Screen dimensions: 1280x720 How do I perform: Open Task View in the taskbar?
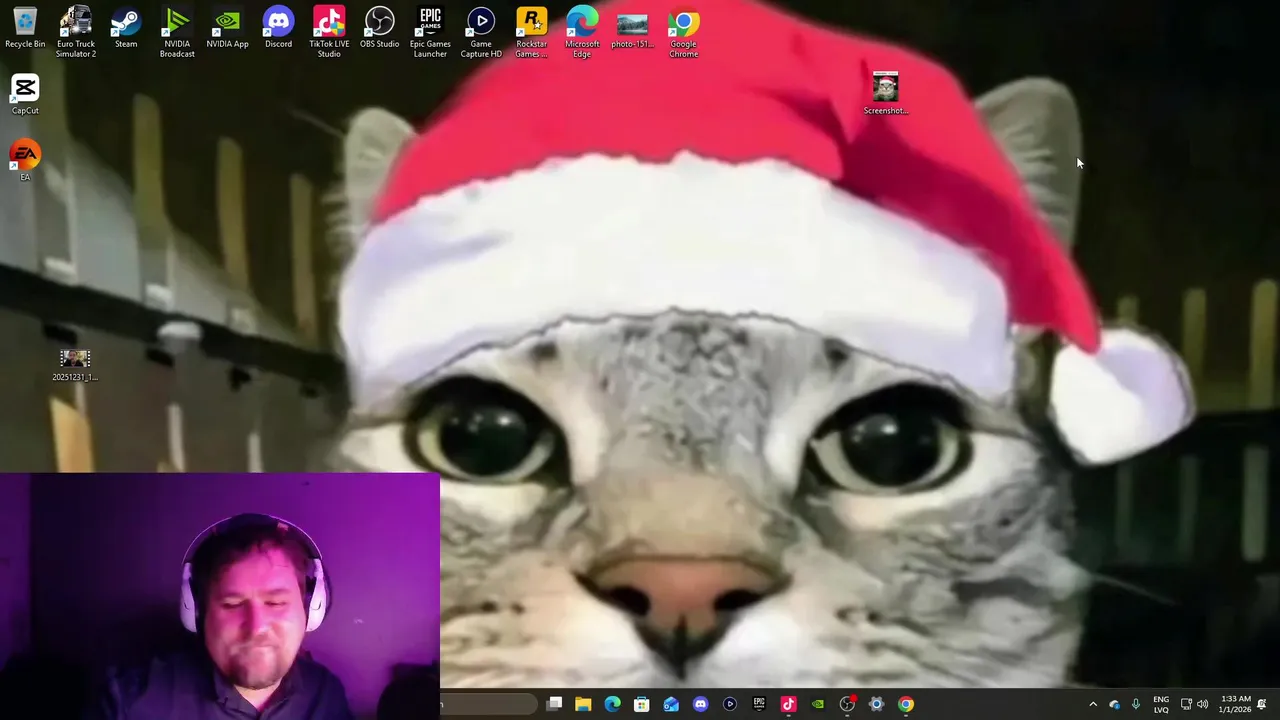point(555,704)
